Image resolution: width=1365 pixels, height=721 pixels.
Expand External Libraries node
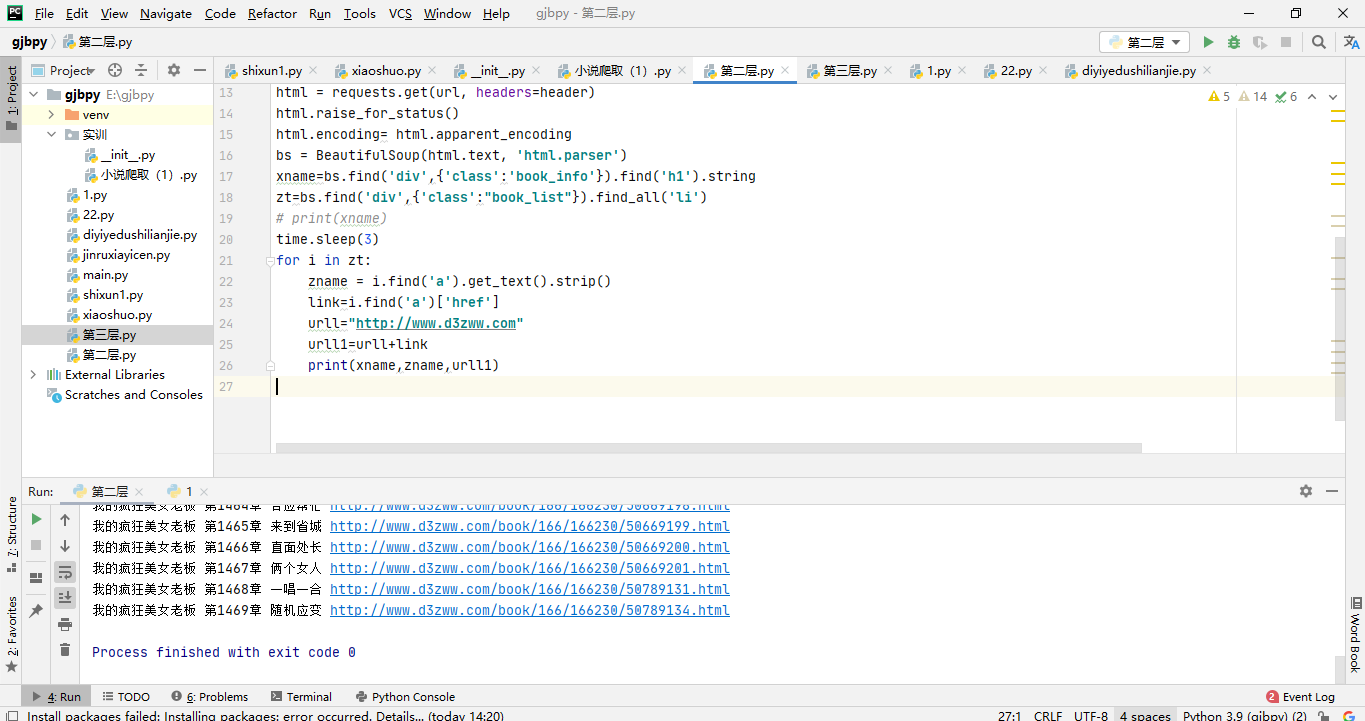34,375
